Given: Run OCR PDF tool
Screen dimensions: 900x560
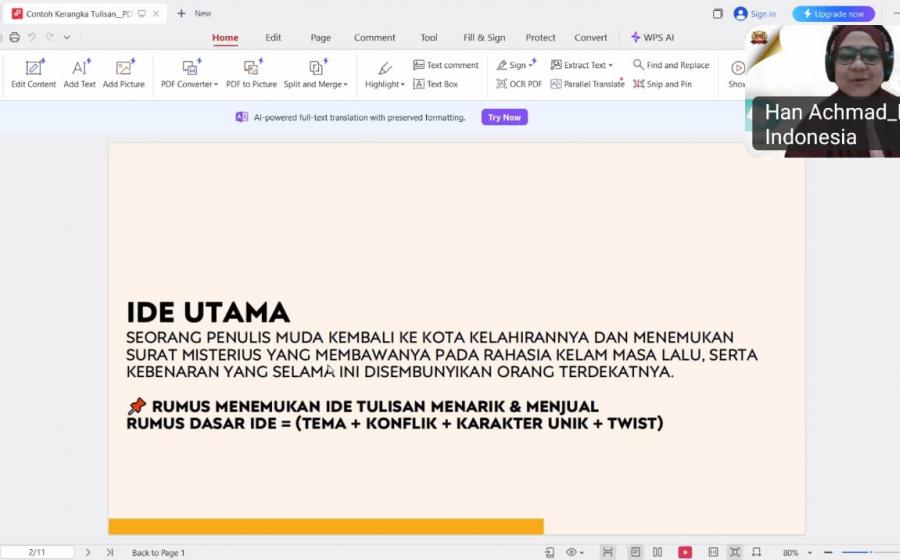Looking at the screenshot, I should [519, 84].
